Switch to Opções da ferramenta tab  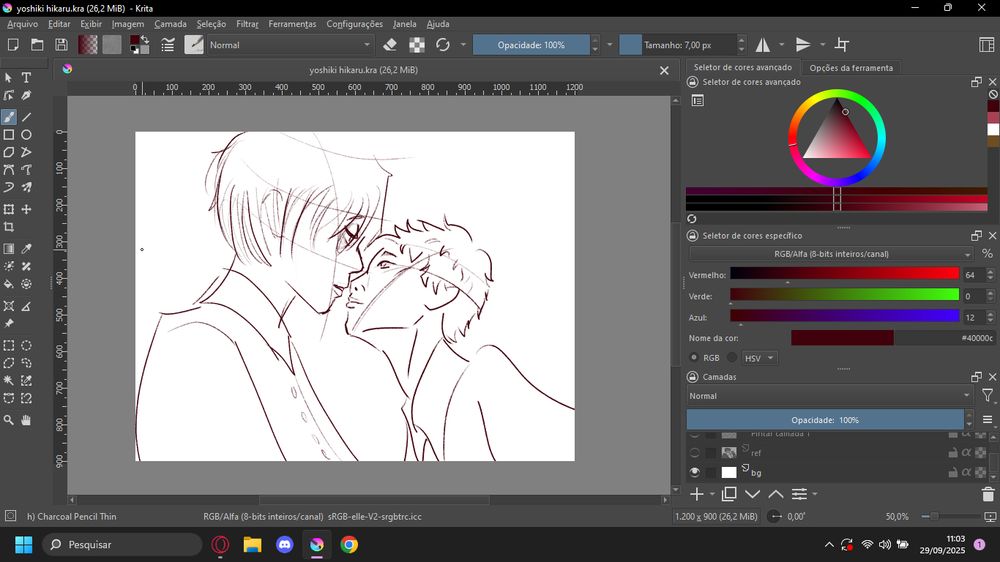pyautogui.click(x=850, y=68)
